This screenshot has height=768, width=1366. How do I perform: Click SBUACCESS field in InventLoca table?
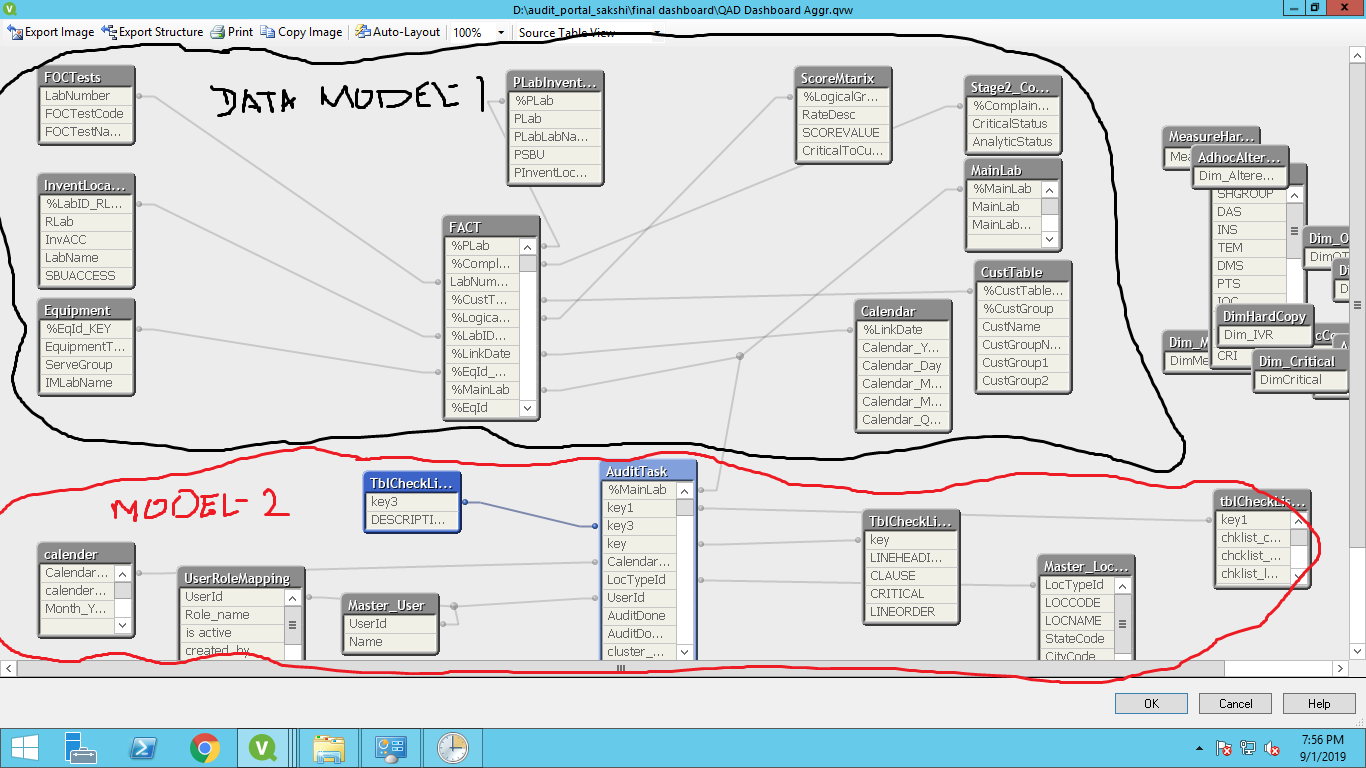pyautogui.click(x=86, y=276)
